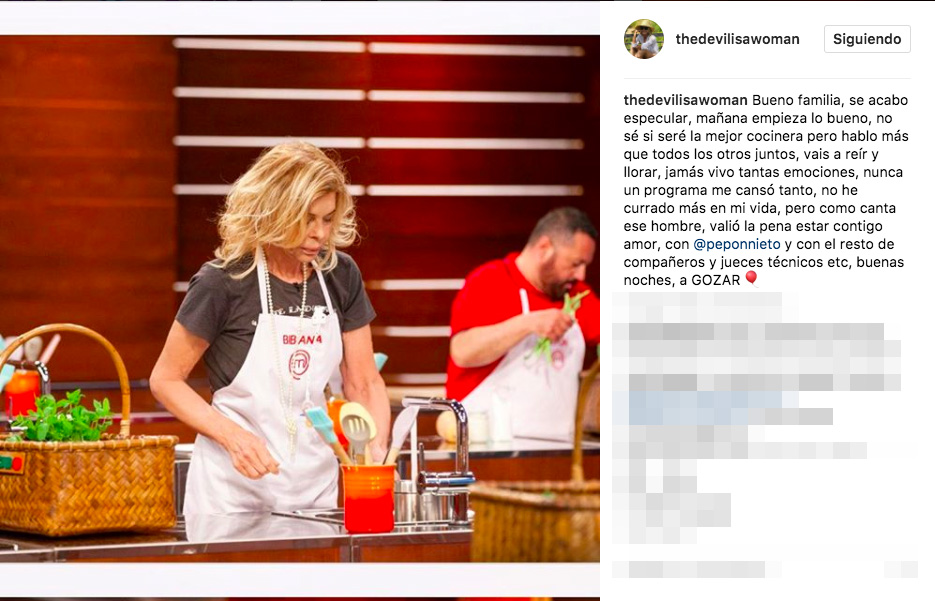
Task: Click the orange utensil holder in photo
Action: point(368,498)
